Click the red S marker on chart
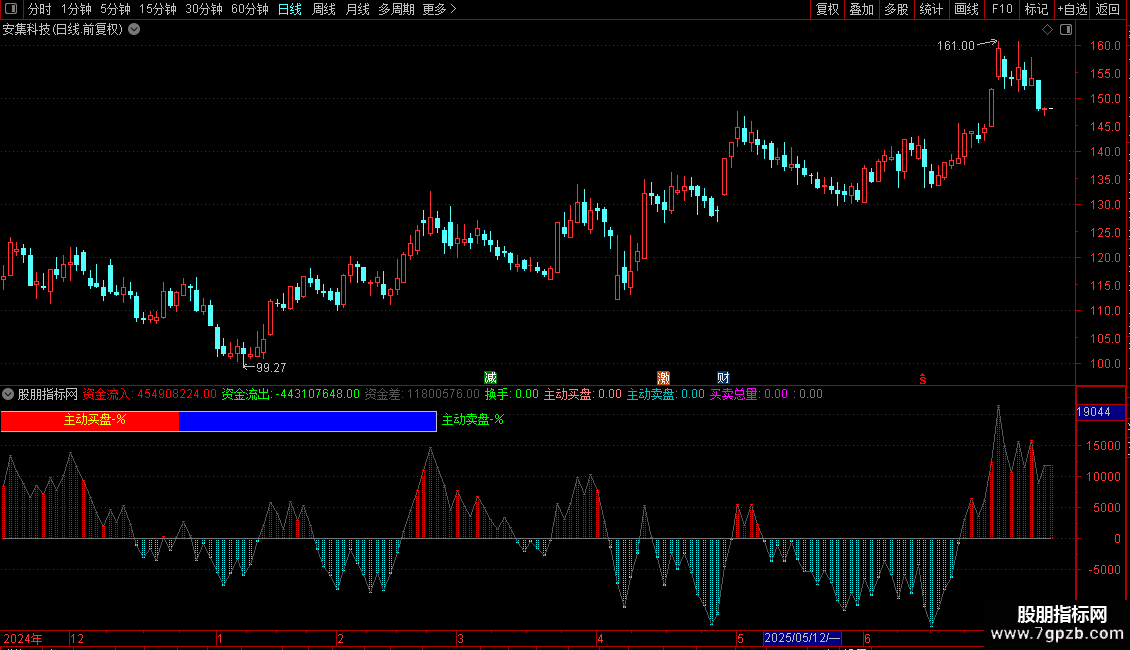Screen dimensions: 1130x650 922,379
